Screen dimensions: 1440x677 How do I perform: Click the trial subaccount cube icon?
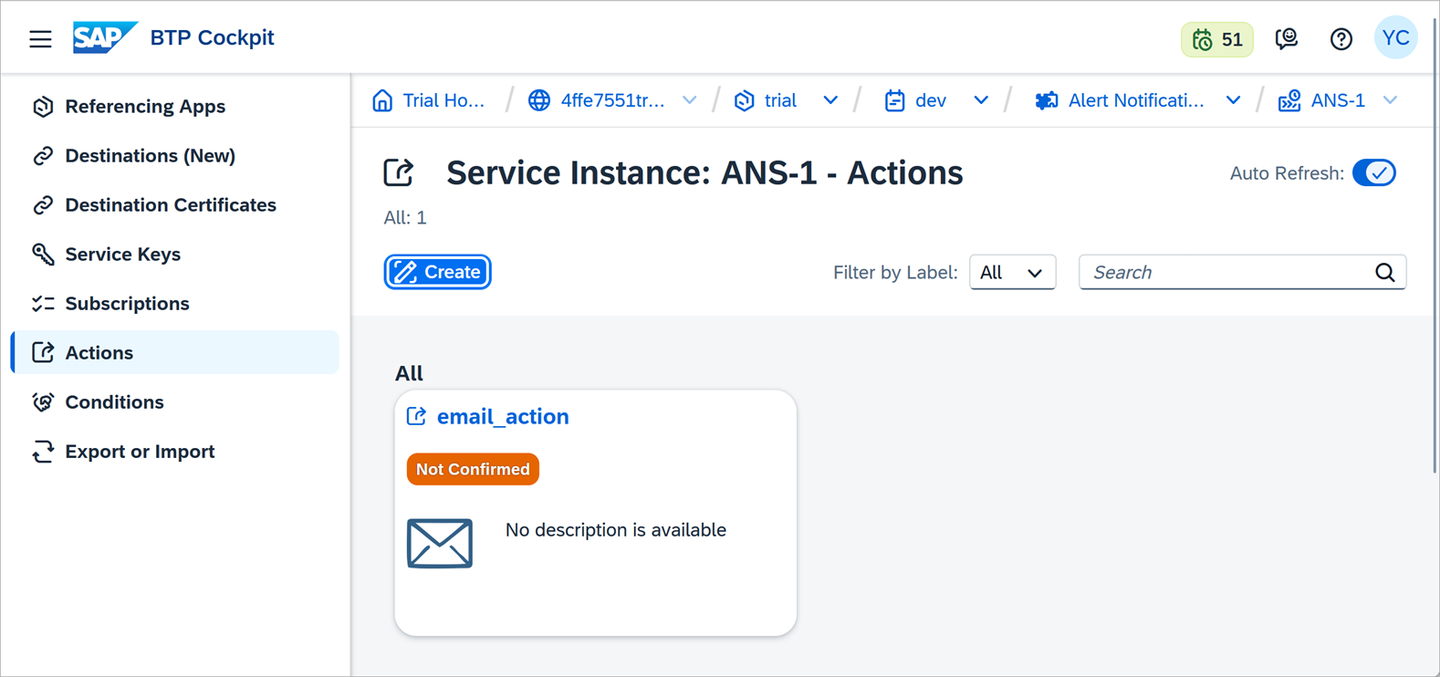click(744, 100)
